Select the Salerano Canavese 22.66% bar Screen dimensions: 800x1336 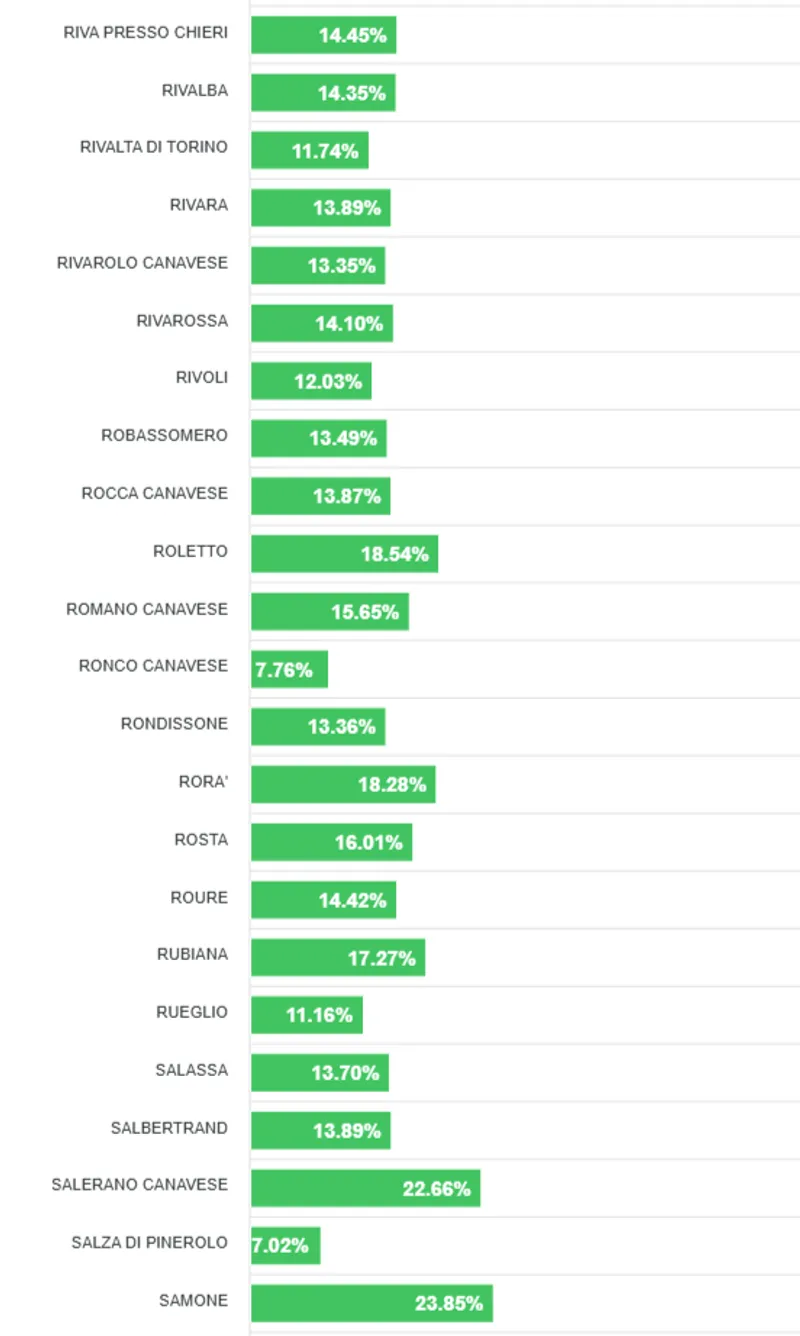[365, 1188]
